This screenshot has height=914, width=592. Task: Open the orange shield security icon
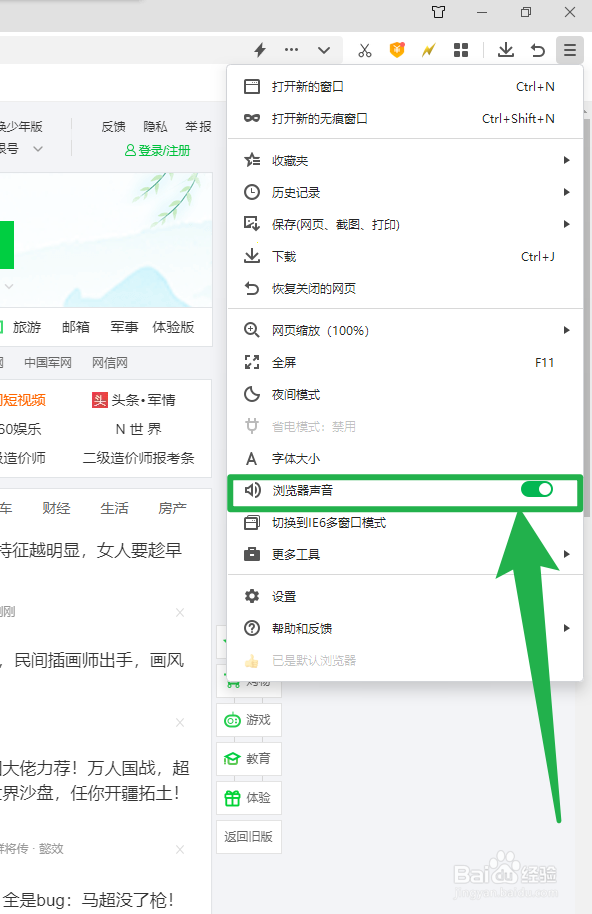pyautogui.click(x=397, y=50)
